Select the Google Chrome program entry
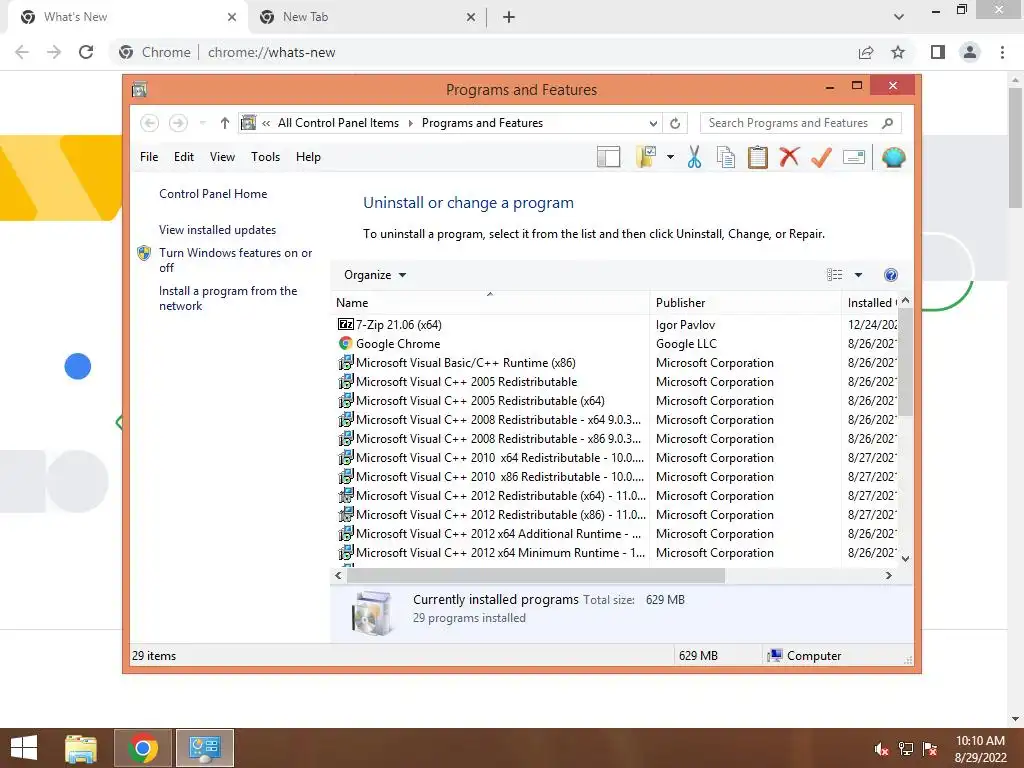The width and height of the screenshot is (1024, 768). 398,344
